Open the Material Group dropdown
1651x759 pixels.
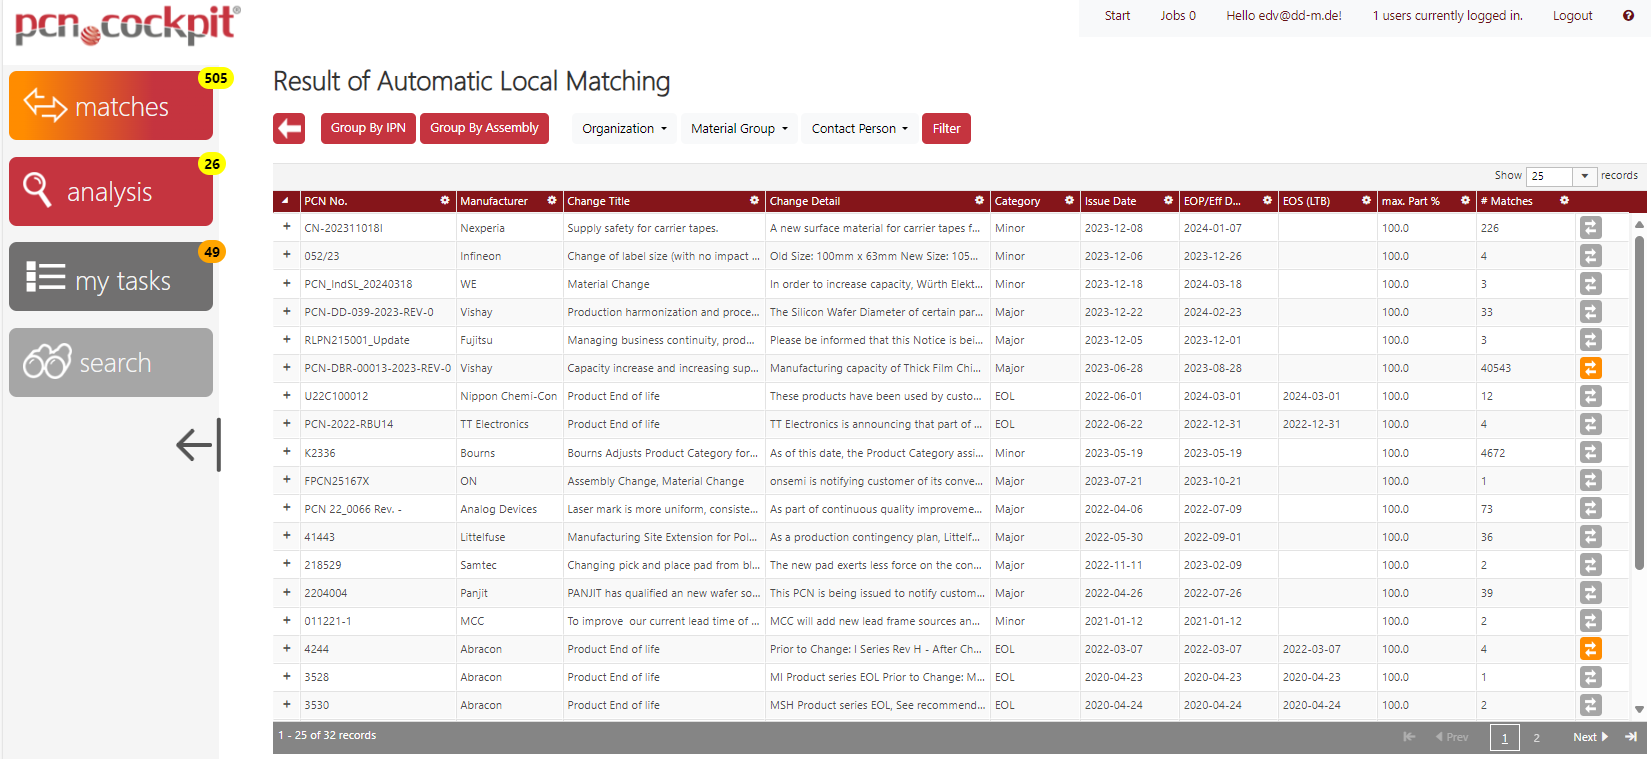pyautogui.click(x=739, y=128)
